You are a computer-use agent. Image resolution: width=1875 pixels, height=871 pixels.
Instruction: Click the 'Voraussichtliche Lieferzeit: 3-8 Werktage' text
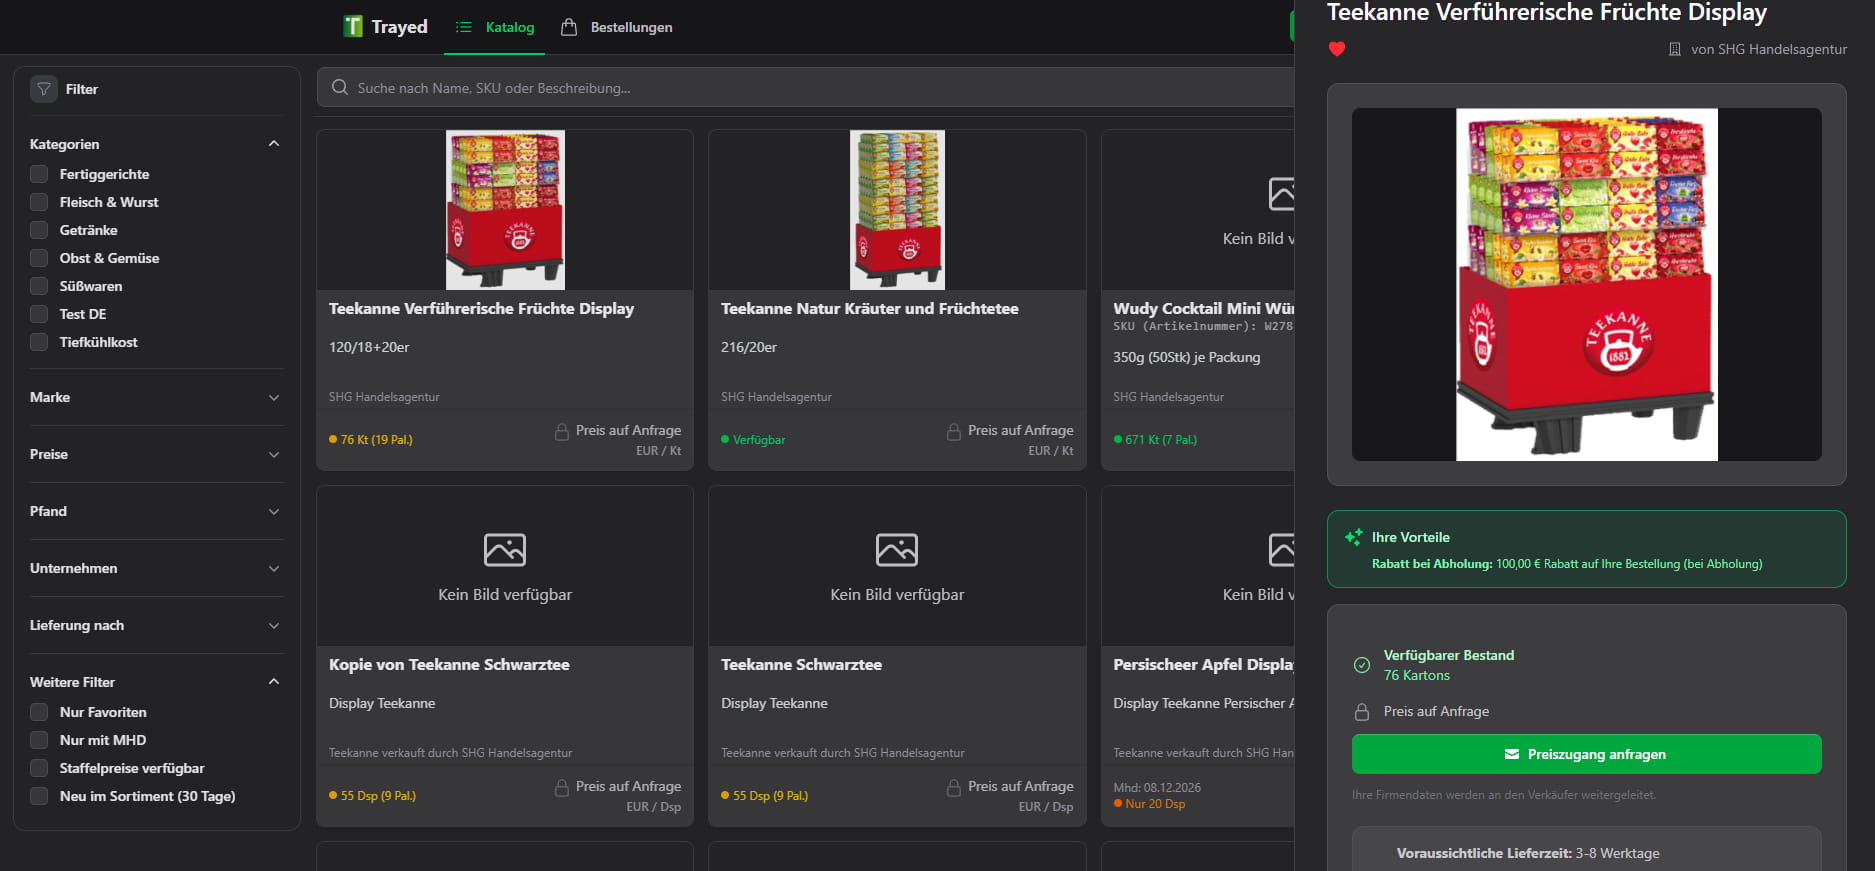1528,853
